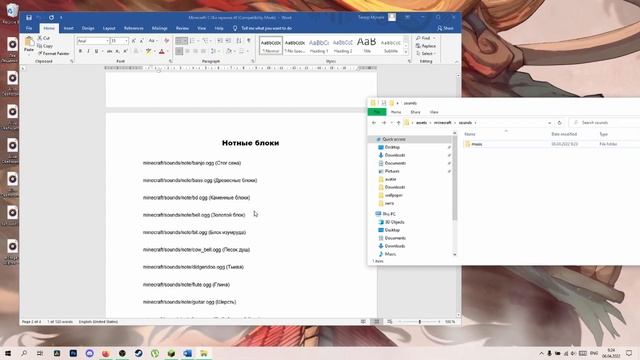Select the Heading 1 style

319,45
